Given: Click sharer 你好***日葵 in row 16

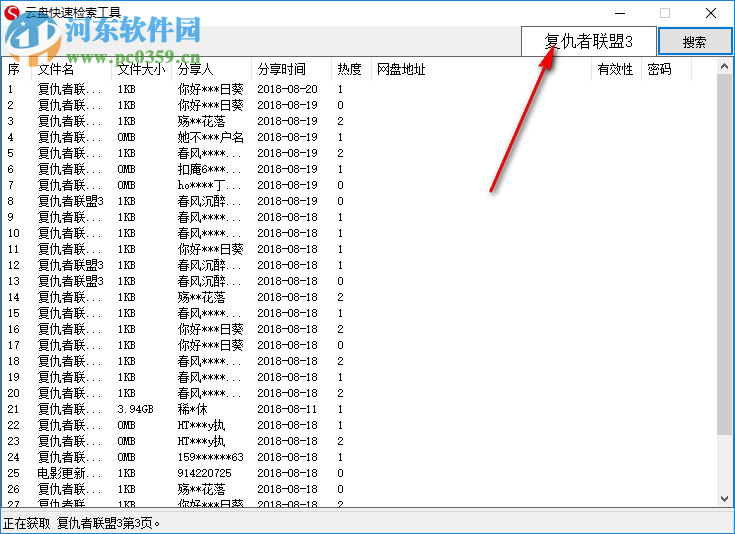Looking at the screenshot, I should point(210,329).
